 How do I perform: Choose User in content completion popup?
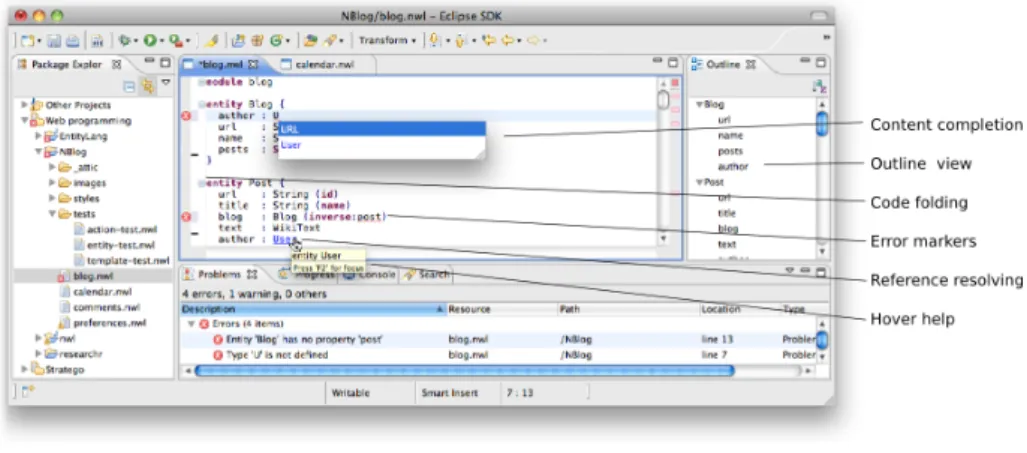pyautogui.click(x=382, y=145)
